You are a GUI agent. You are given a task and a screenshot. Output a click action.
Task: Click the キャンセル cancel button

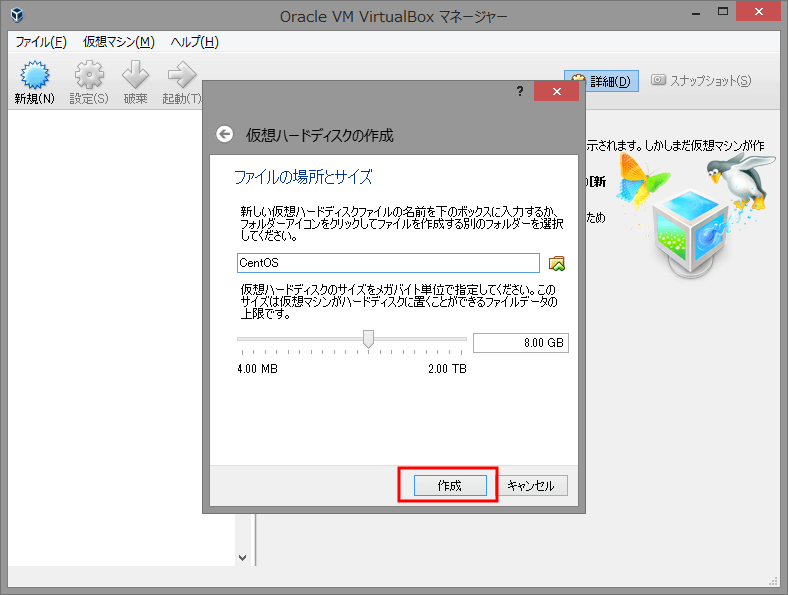pyautogui.click(x=531, y=485)
